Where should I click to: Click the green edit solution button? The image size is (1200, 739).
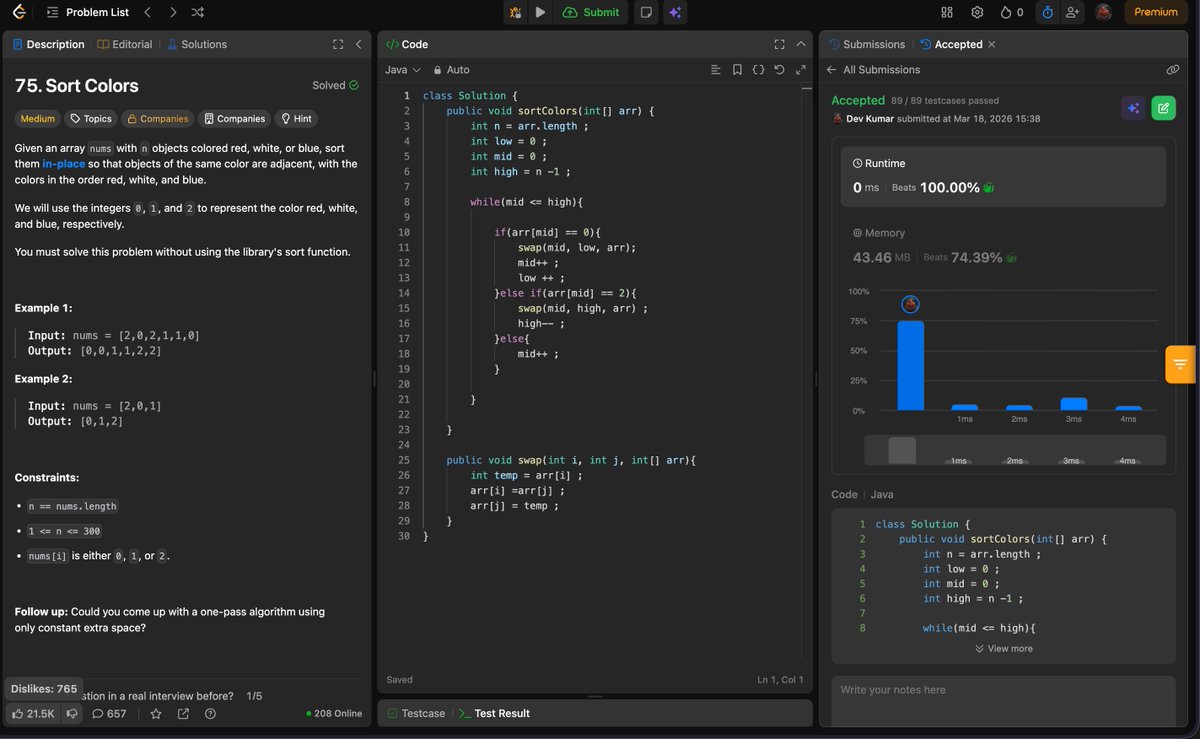coord(1163,108)
